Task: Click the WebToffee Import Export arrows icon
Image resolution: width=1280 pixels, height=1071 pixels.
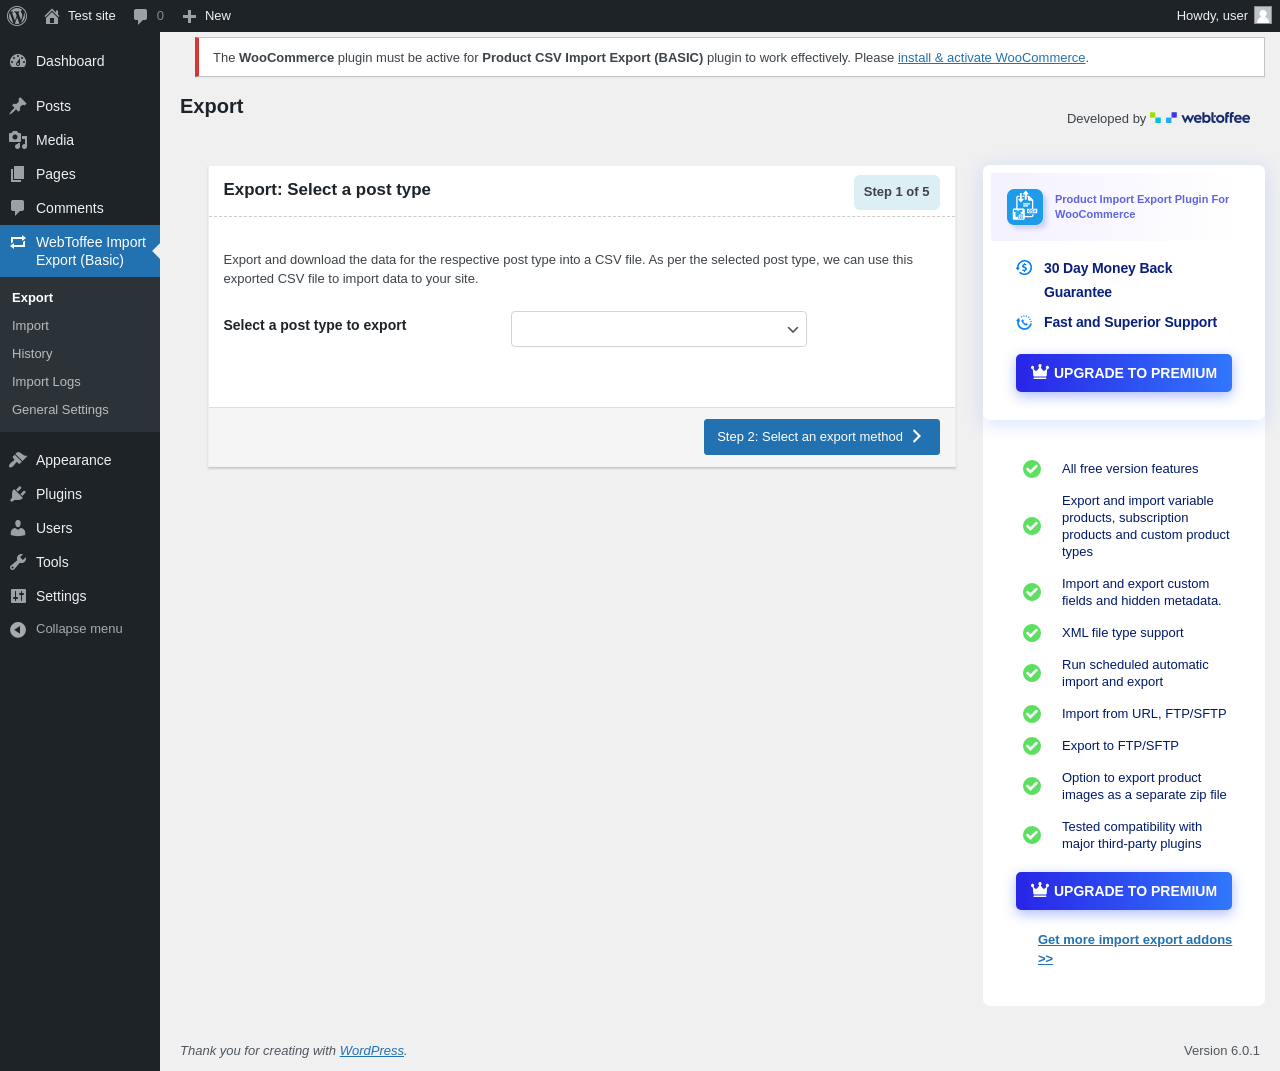Action: tap(18, 242)
